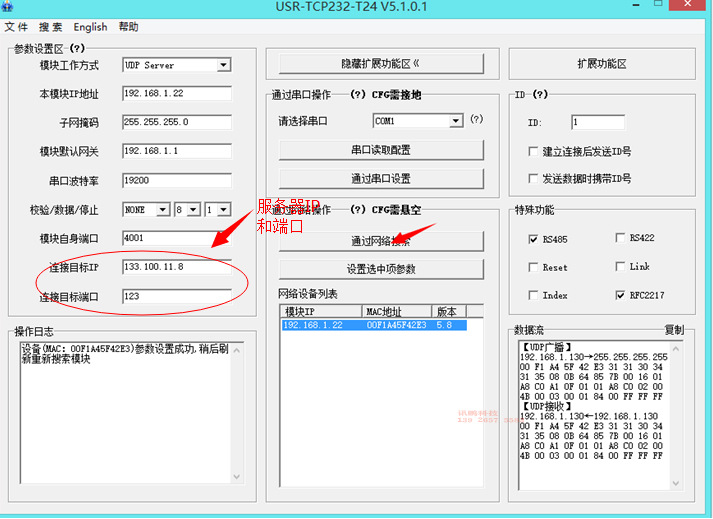713x519 pixels.
Task: Uncheck the RFC2217 checkbox
Action: pos(620,296)
